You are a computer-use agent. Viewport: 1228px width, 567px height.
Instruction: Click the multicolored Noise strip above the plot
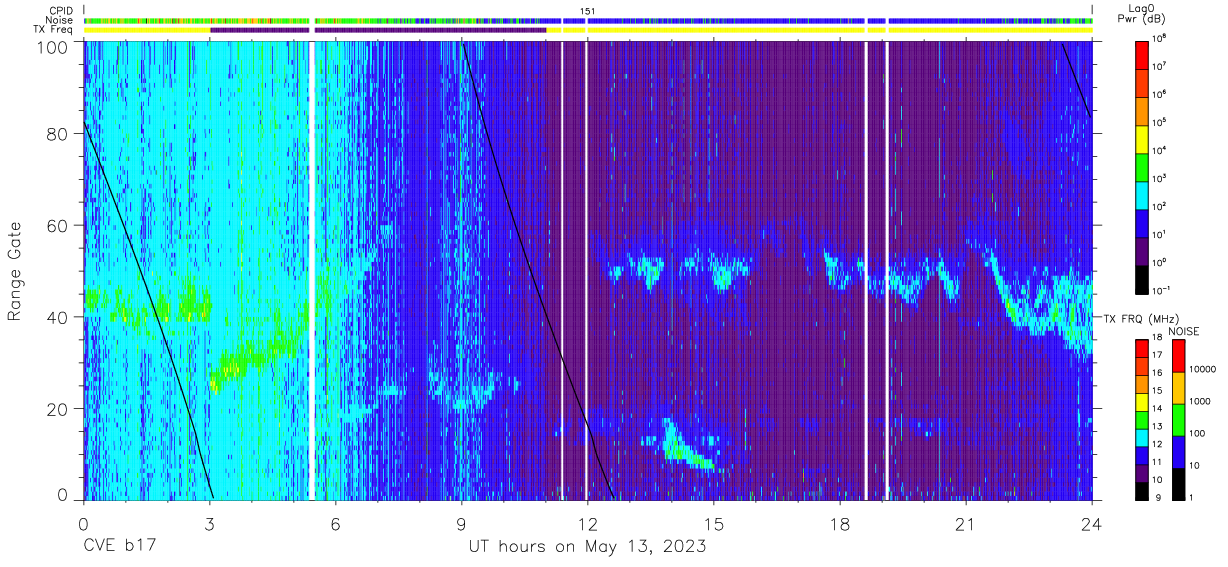588,20
